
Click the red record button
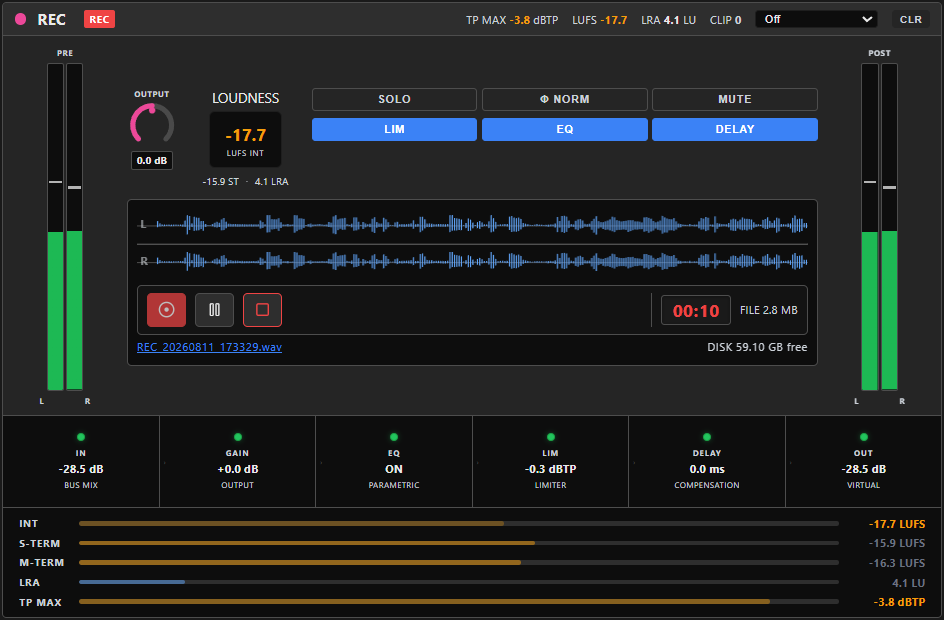(166, 310)
